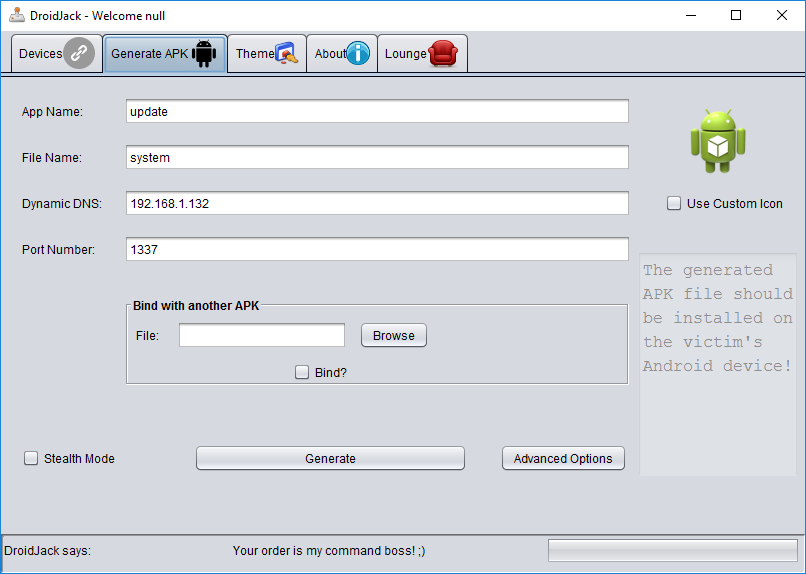Click the 'Port Number:' label
This screenshot has width=806, height=574.
coord(59,249)
